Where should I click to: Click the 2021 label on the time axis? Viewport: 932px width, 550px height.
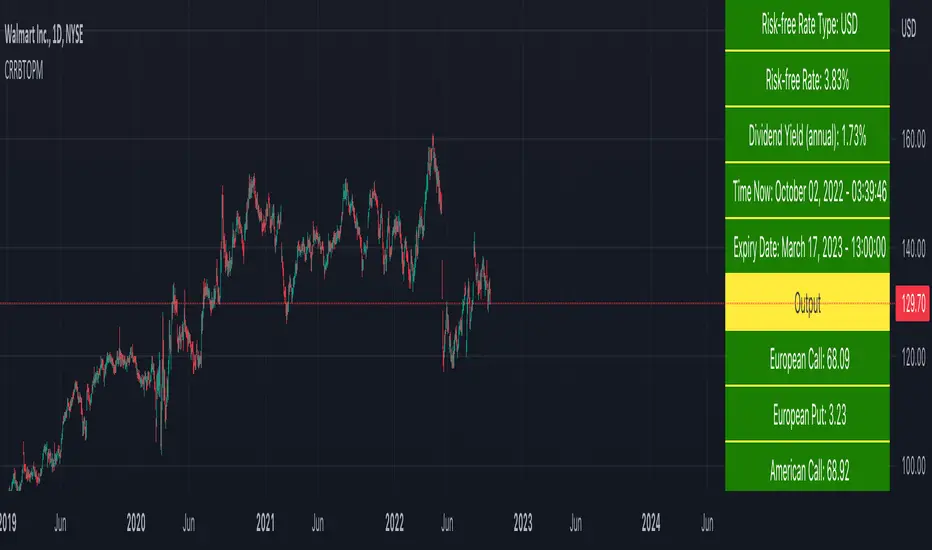click(265, 523)
